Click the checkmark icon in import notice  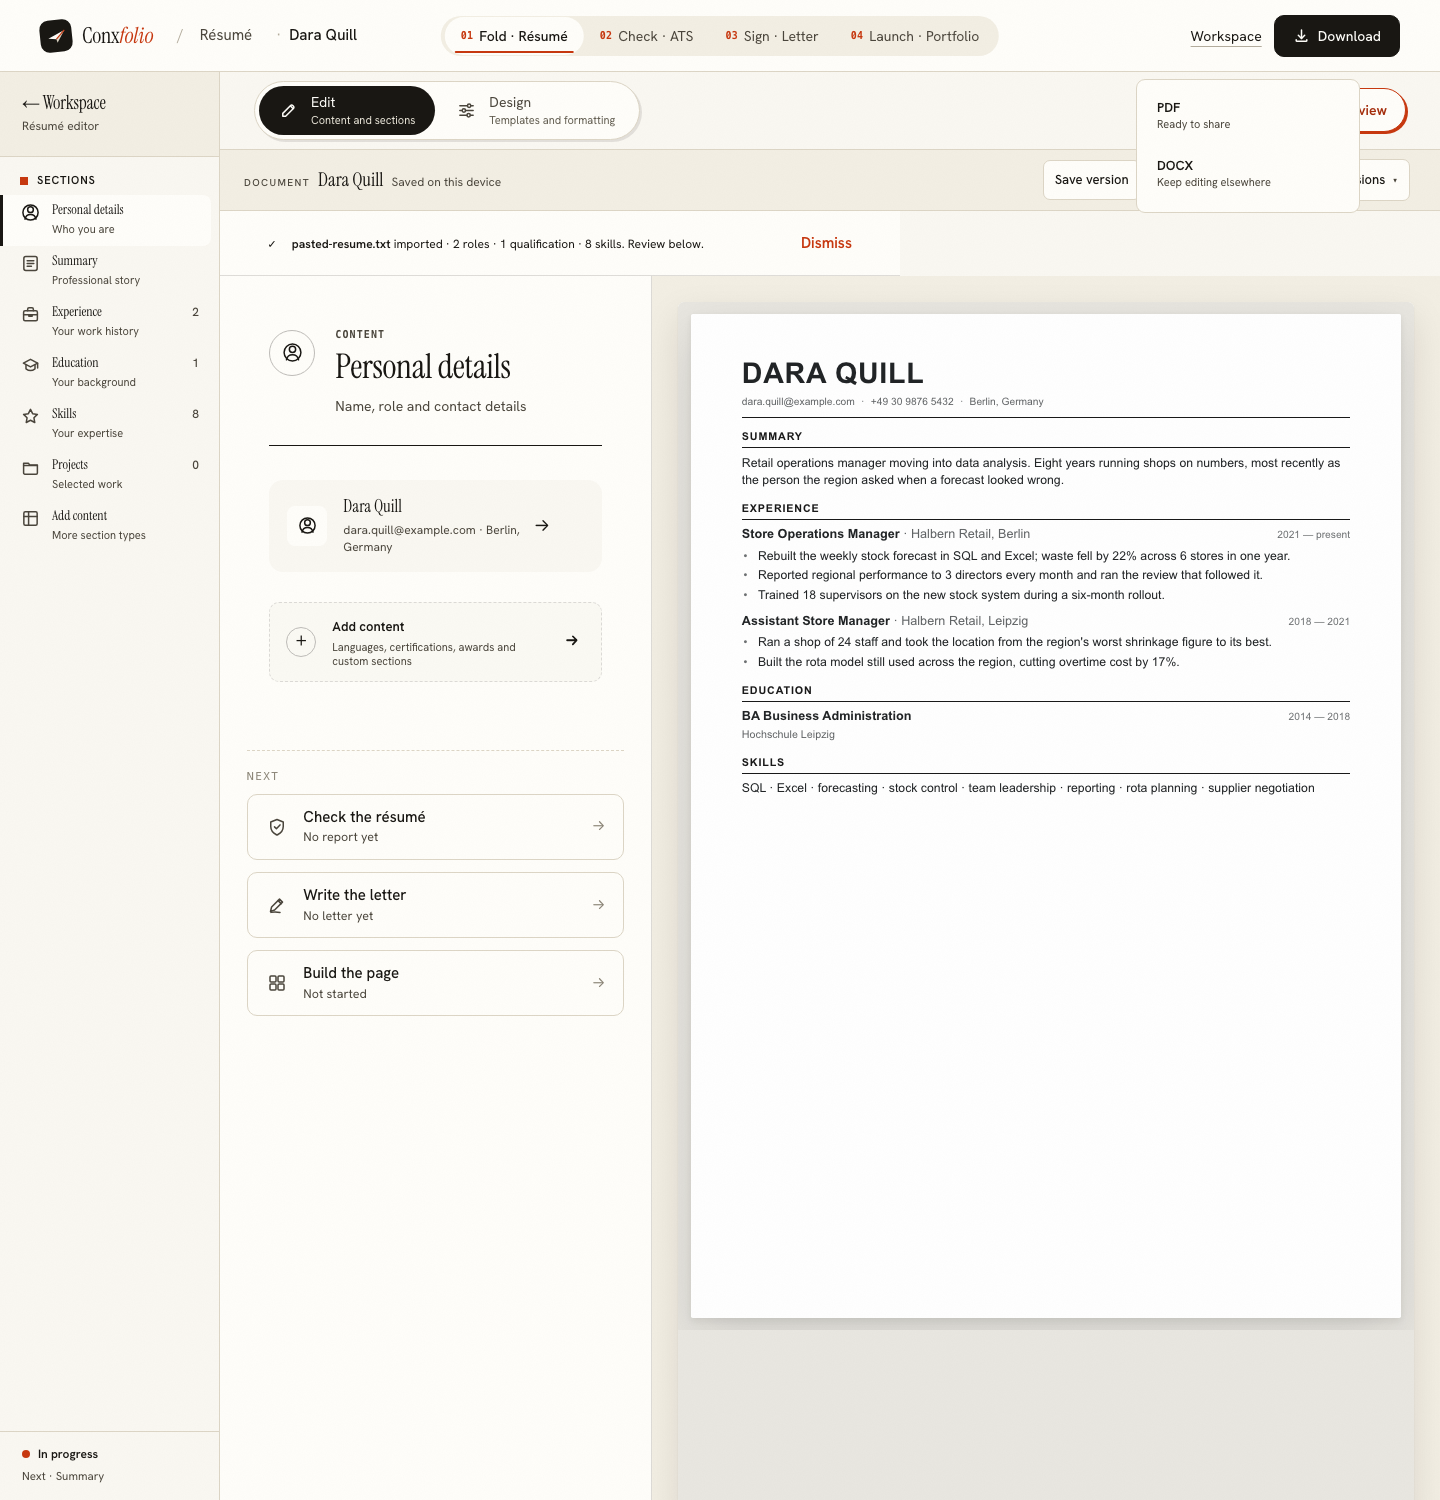pos(272,244)
